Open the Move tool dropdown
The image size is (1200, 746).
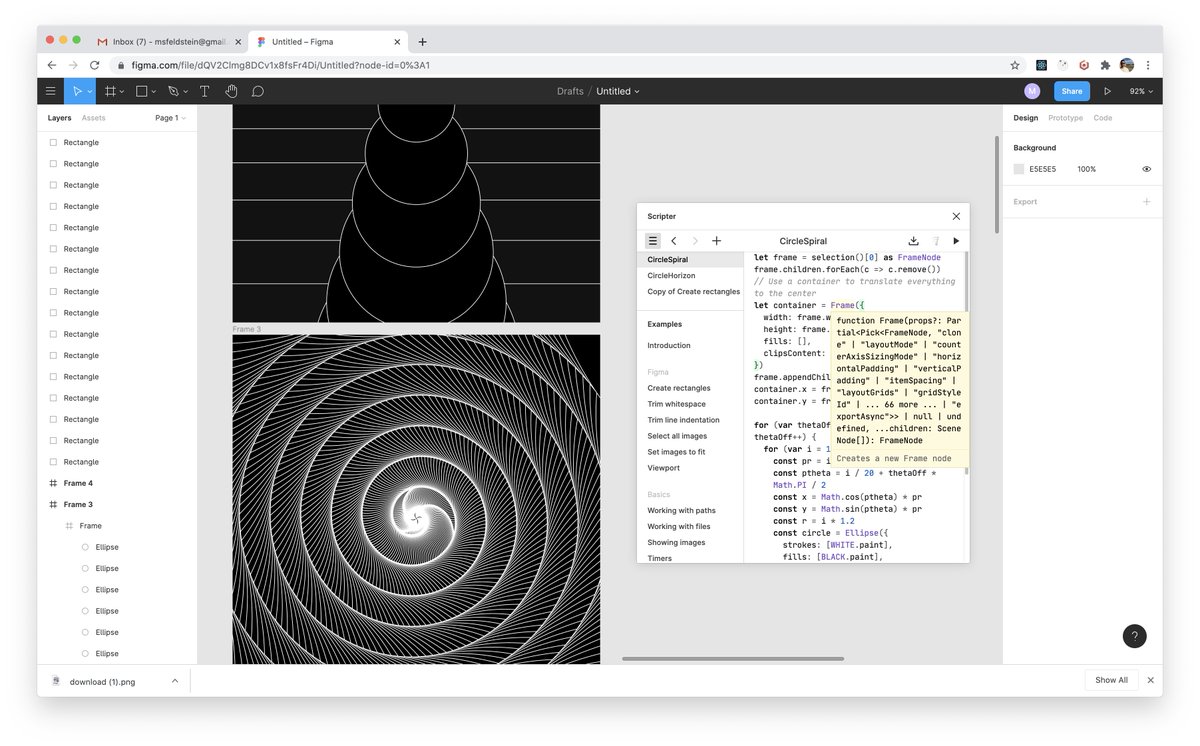pyautogui.click(x=90, y=91)
